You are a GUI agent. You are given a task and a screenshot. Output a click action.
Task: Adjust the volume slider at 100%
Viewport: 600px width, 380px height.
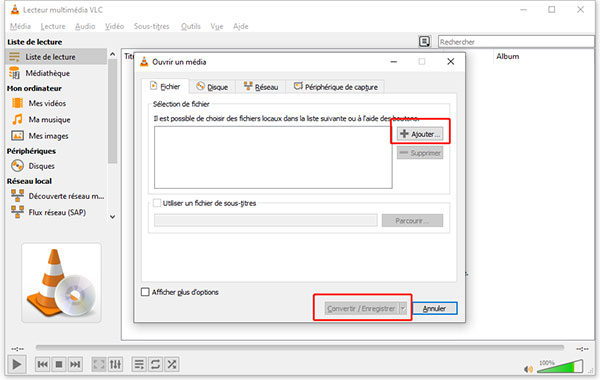(x=560, y=366)
